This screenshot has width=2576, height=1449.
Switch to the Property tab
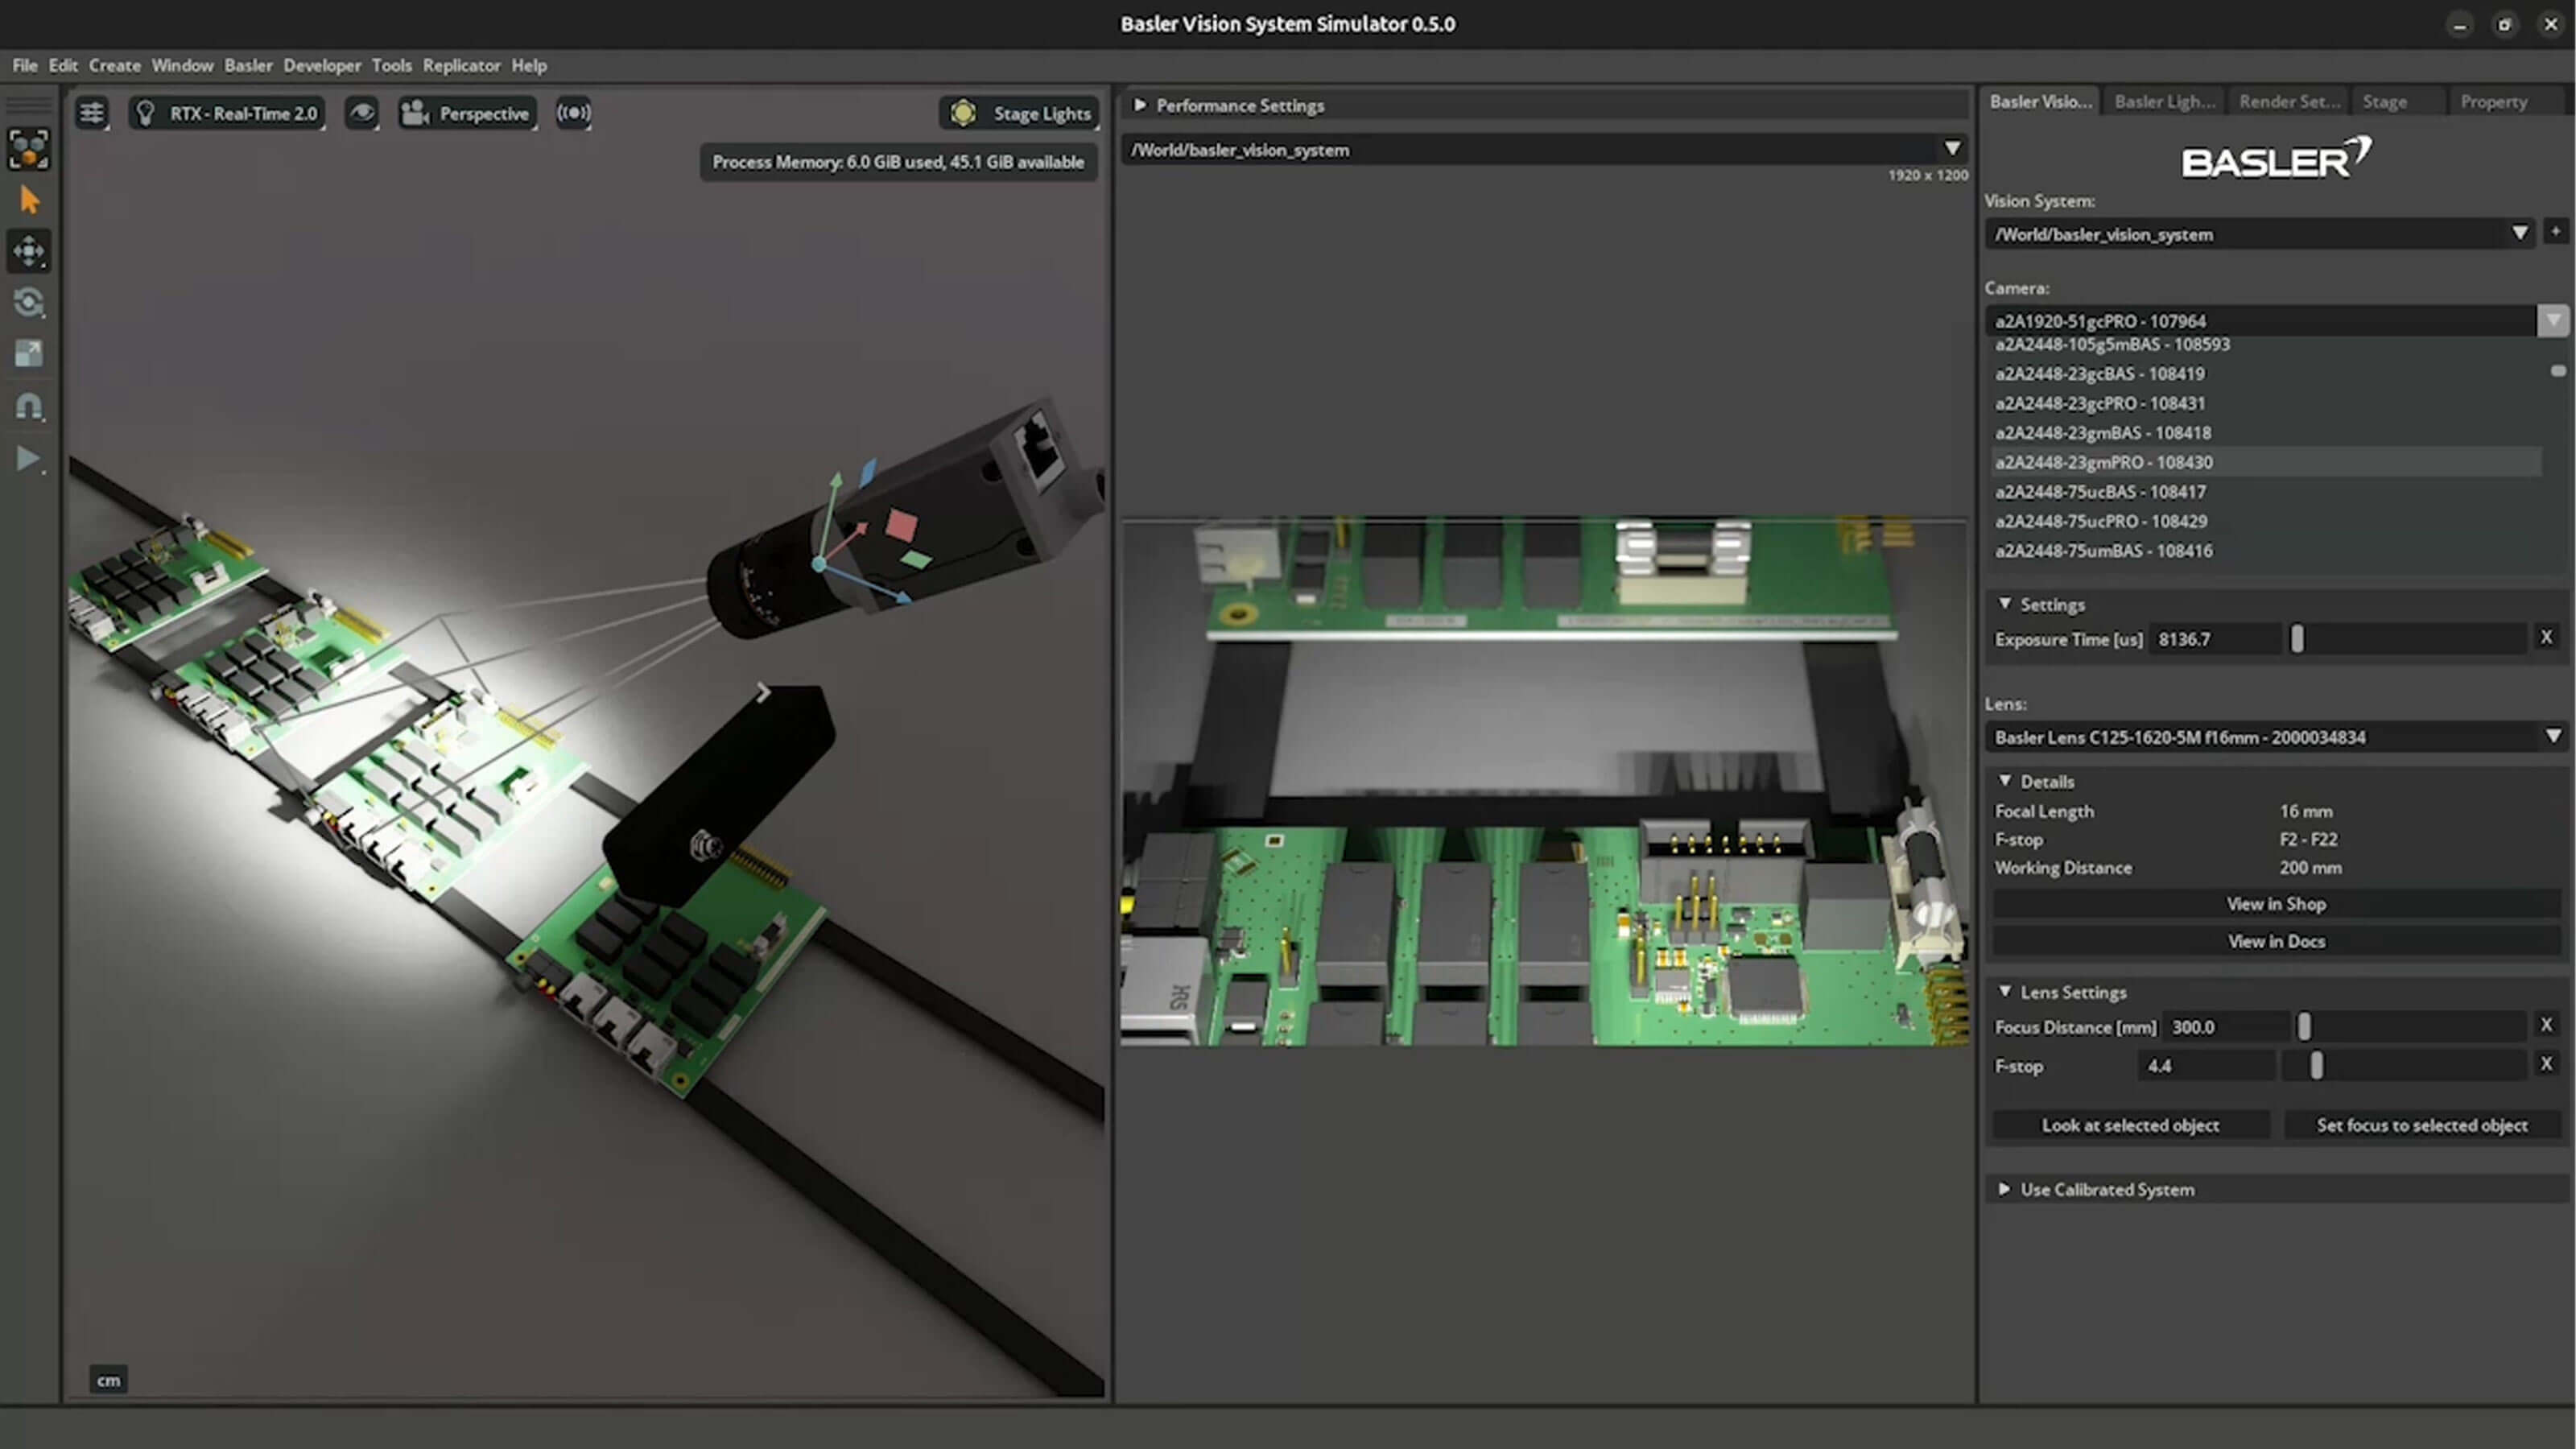2493,101
